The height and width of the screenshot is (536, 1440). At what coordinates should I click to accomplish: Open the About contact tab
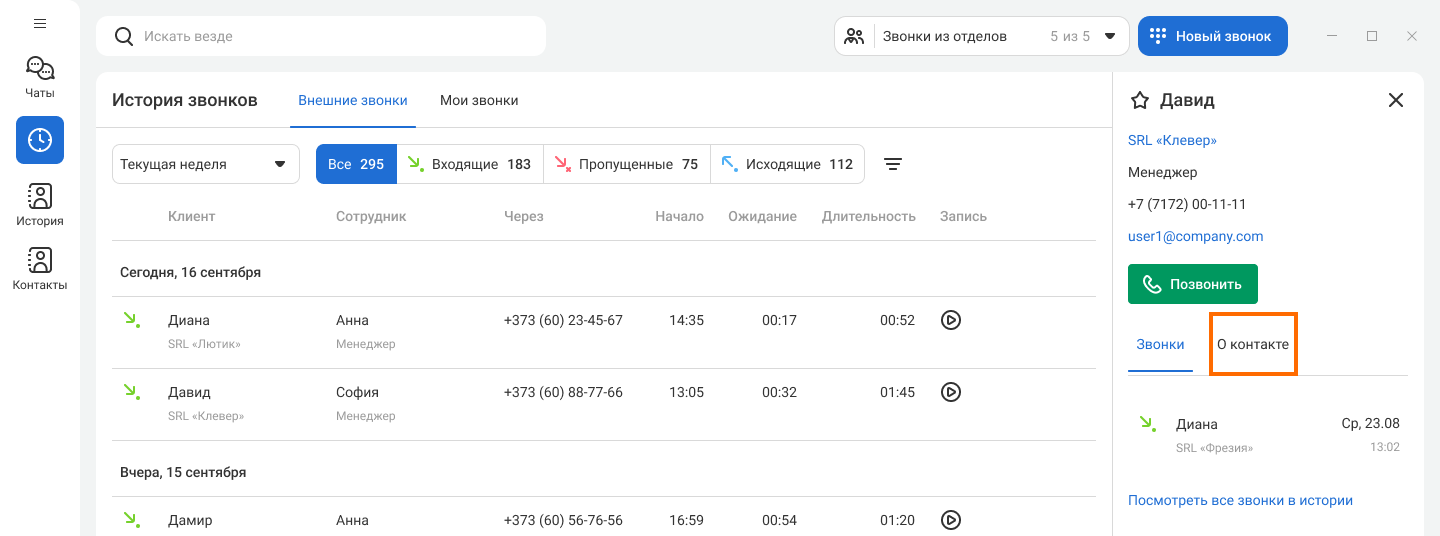point(1253,344)
